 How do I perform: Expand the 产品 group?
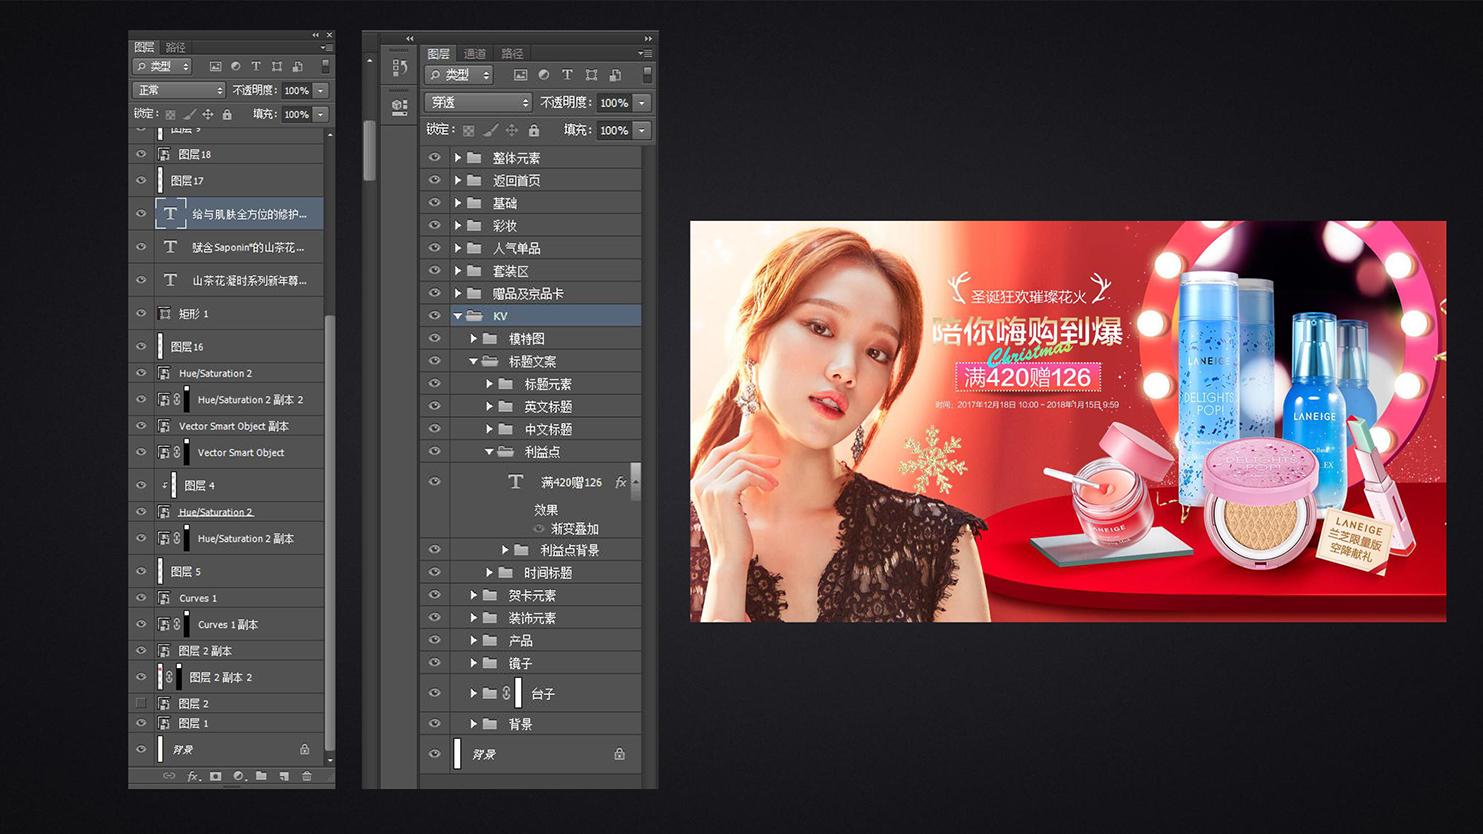tap(474, 640)
